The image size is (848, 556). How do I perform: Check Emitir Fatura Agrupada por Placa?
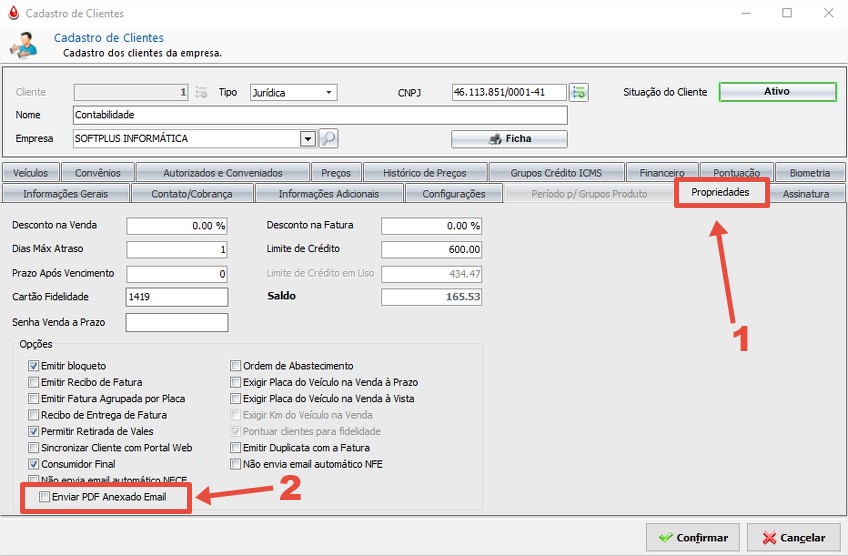coord(34,399)
